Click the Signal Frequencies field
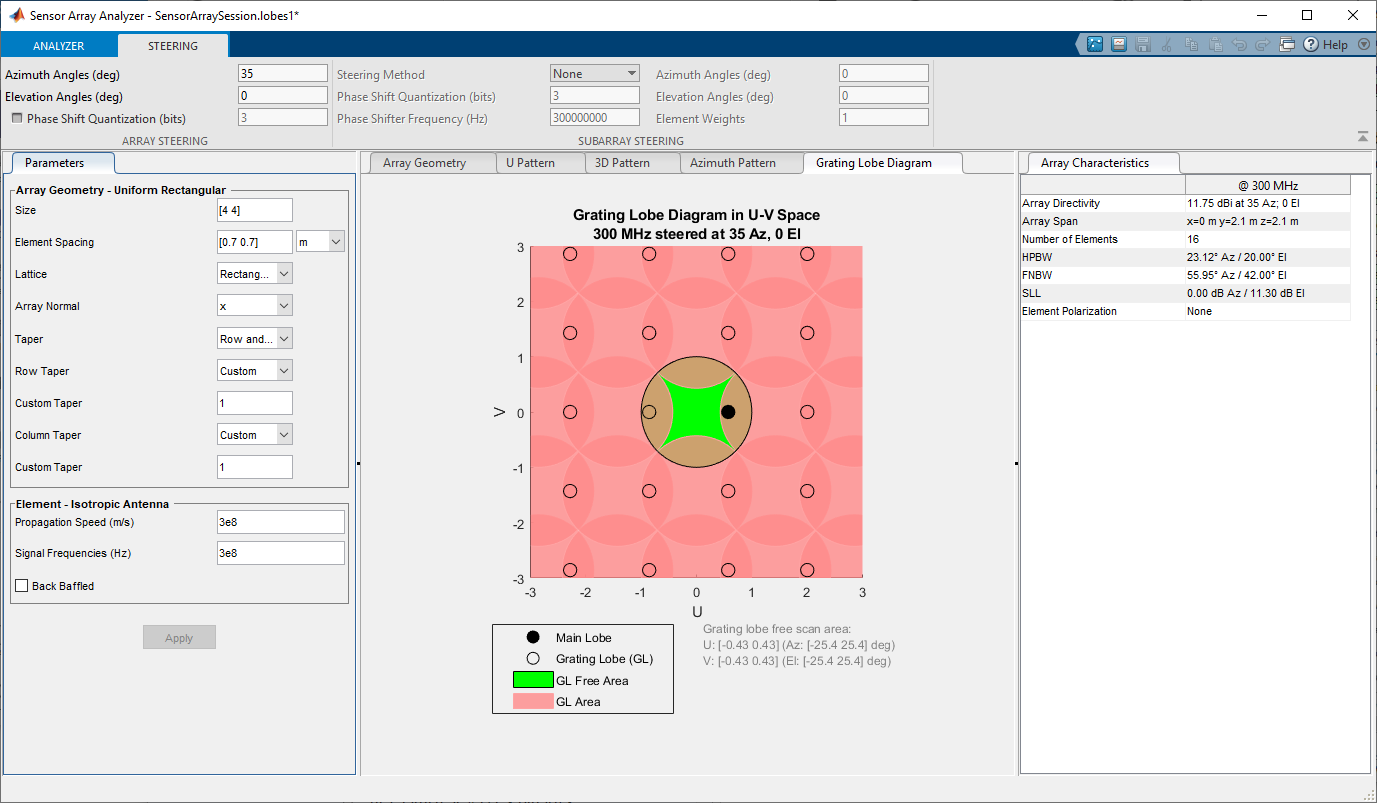The height and width of the screenshot is (803, 1377). 281,553
